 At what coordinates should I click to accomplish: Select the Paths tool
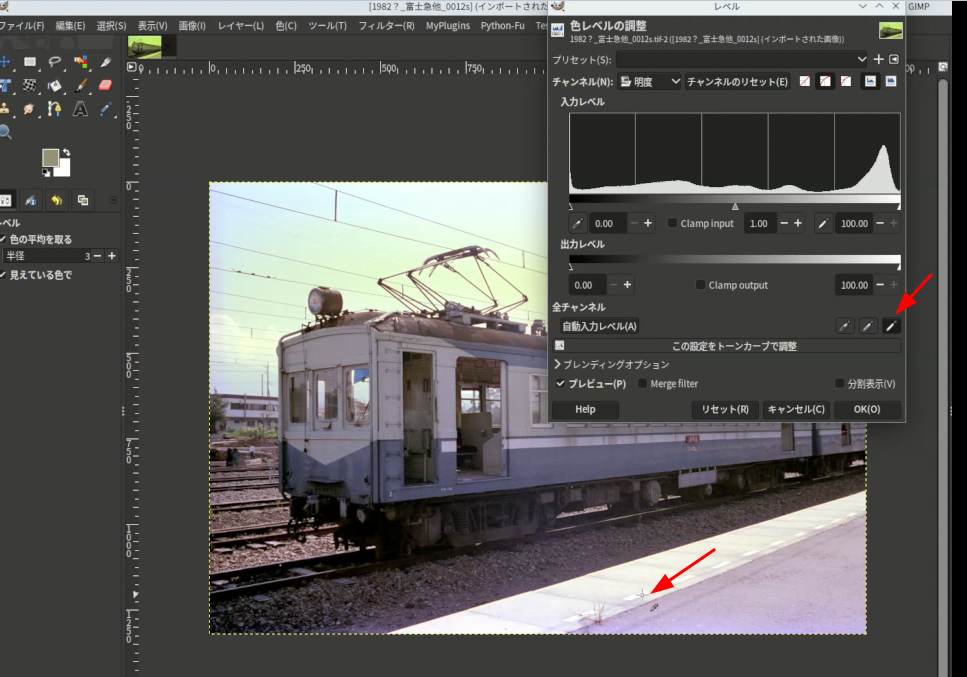point(55,109)
